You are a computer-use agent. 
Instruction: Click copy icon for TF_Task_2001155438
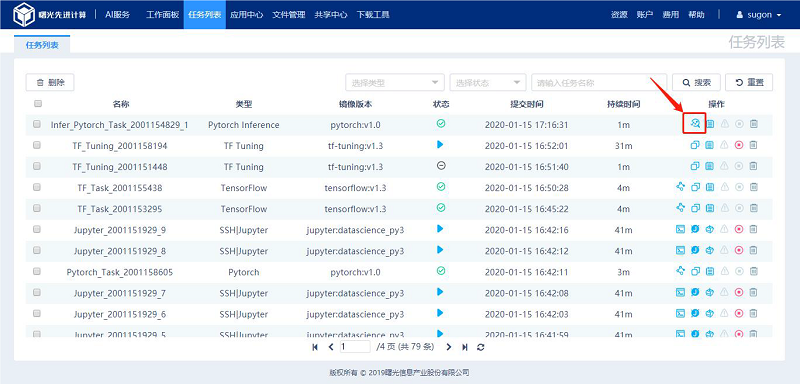pyautogui.click(x=694, y=187)
